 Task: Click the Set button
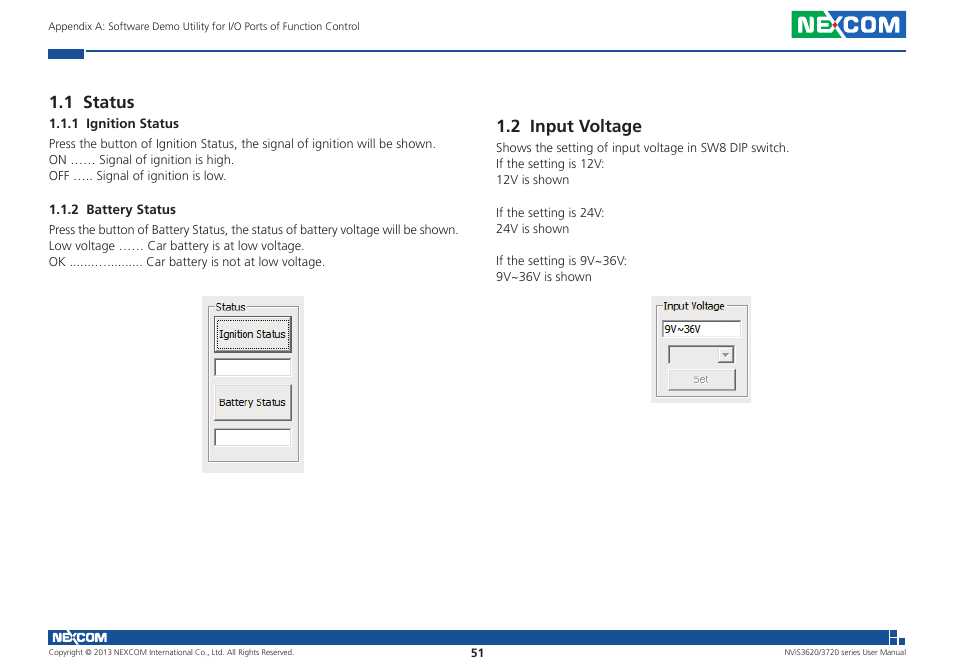click(701, 379)
